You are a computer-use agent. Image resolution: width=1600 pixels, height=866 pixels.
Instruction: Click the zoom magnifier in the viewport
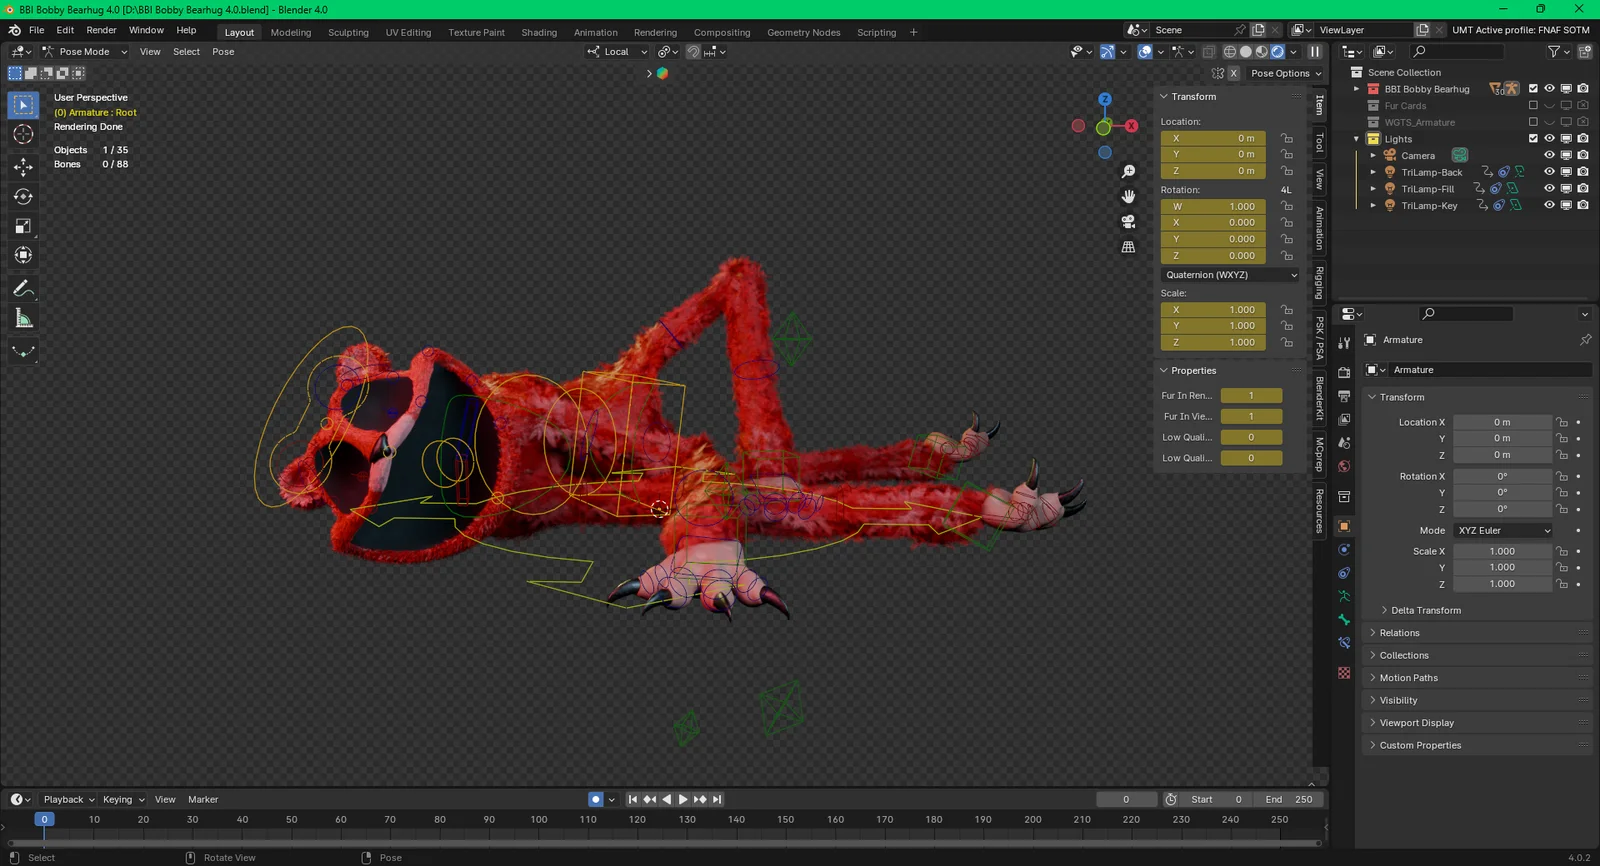point(1128,172)
